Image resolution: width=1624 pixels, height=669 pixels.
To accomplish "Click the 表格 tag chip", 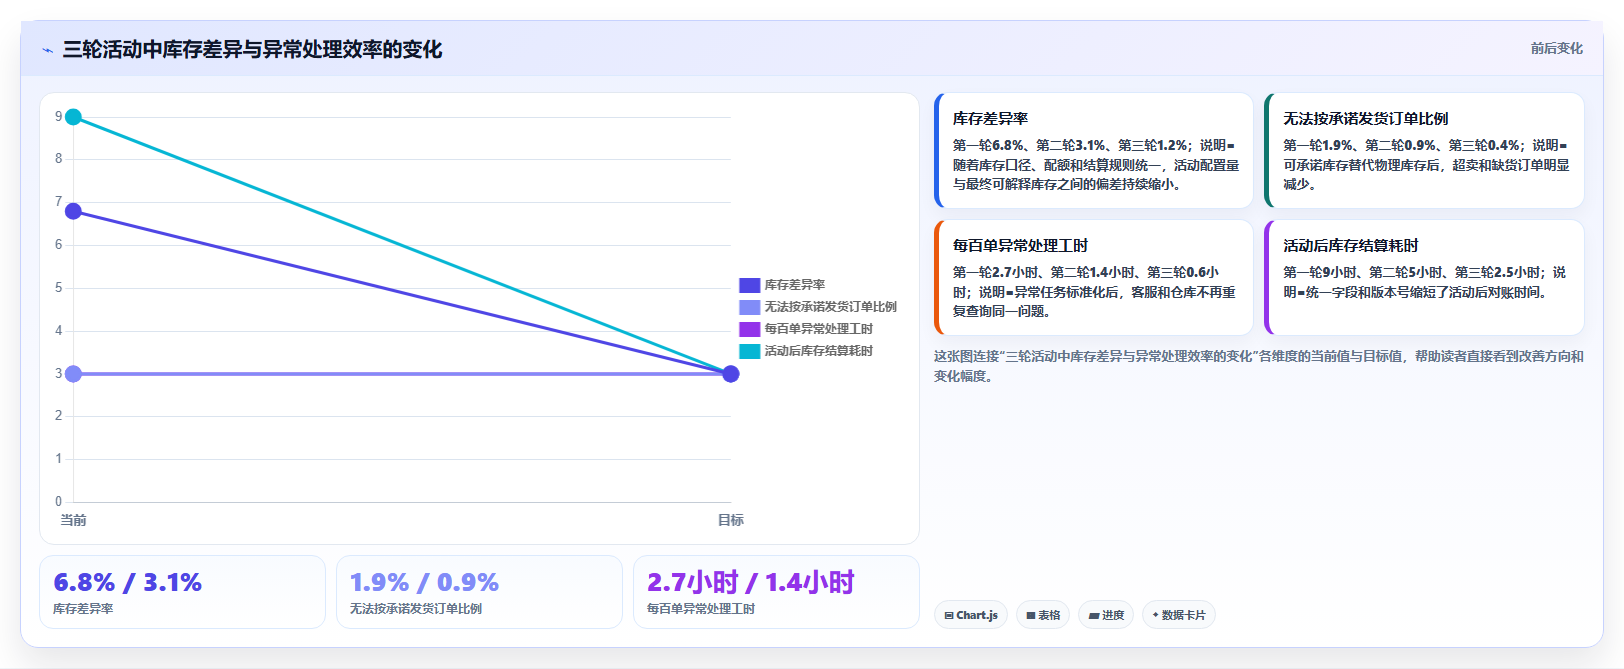I will (x=1043, y=615).
